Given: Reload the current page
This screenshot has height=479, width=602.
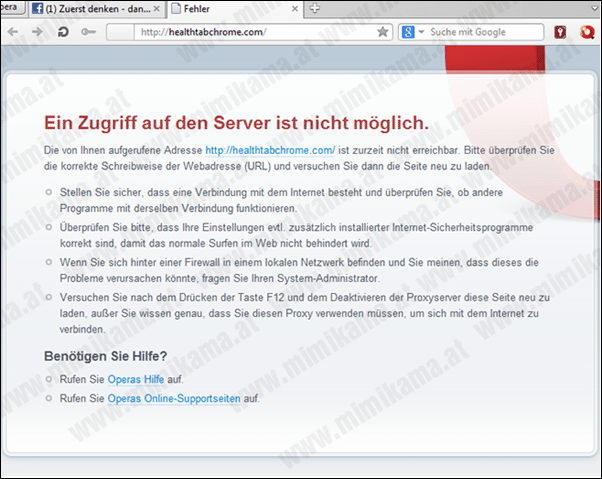Looking at the screenshot, I should pyautogui.click(x=63, y=32).
